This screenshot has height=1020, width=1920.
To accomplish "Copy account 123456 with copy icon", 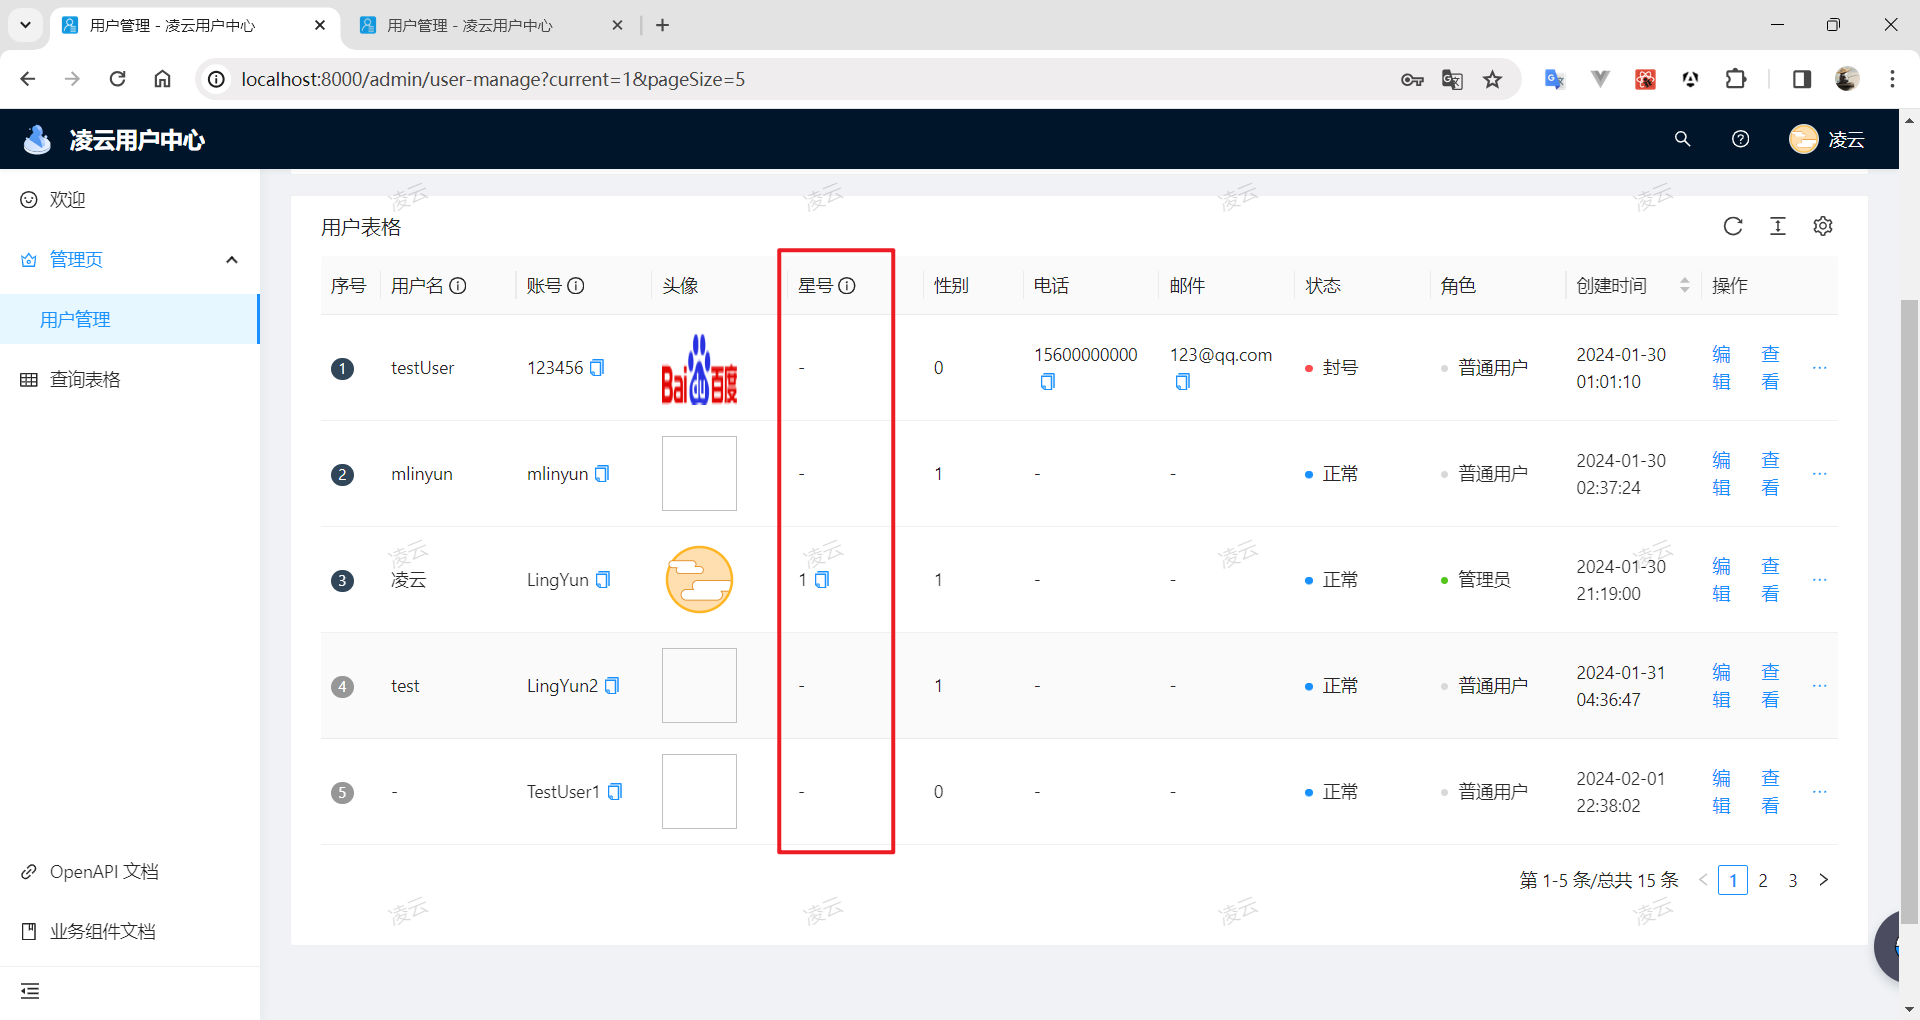I will (597, 368).
